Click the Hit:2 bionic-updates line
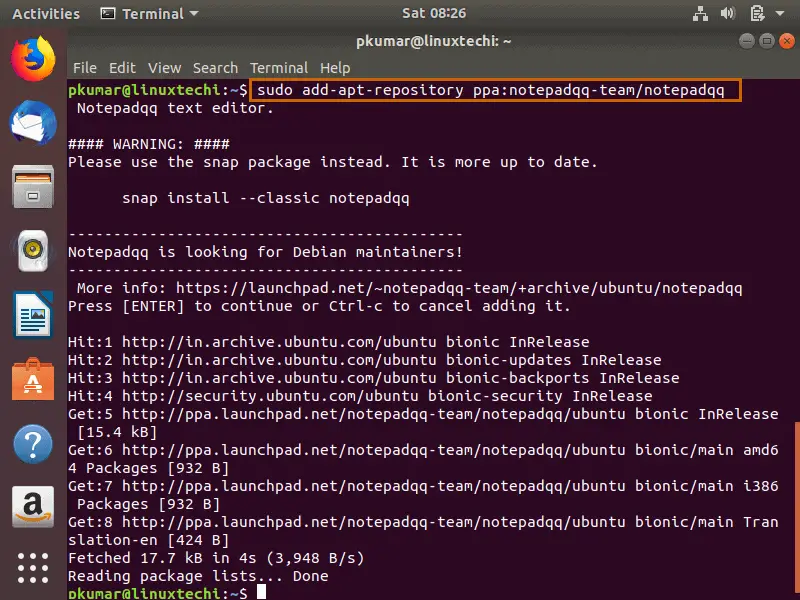The image size is (800, 600). tap(365, 360)
